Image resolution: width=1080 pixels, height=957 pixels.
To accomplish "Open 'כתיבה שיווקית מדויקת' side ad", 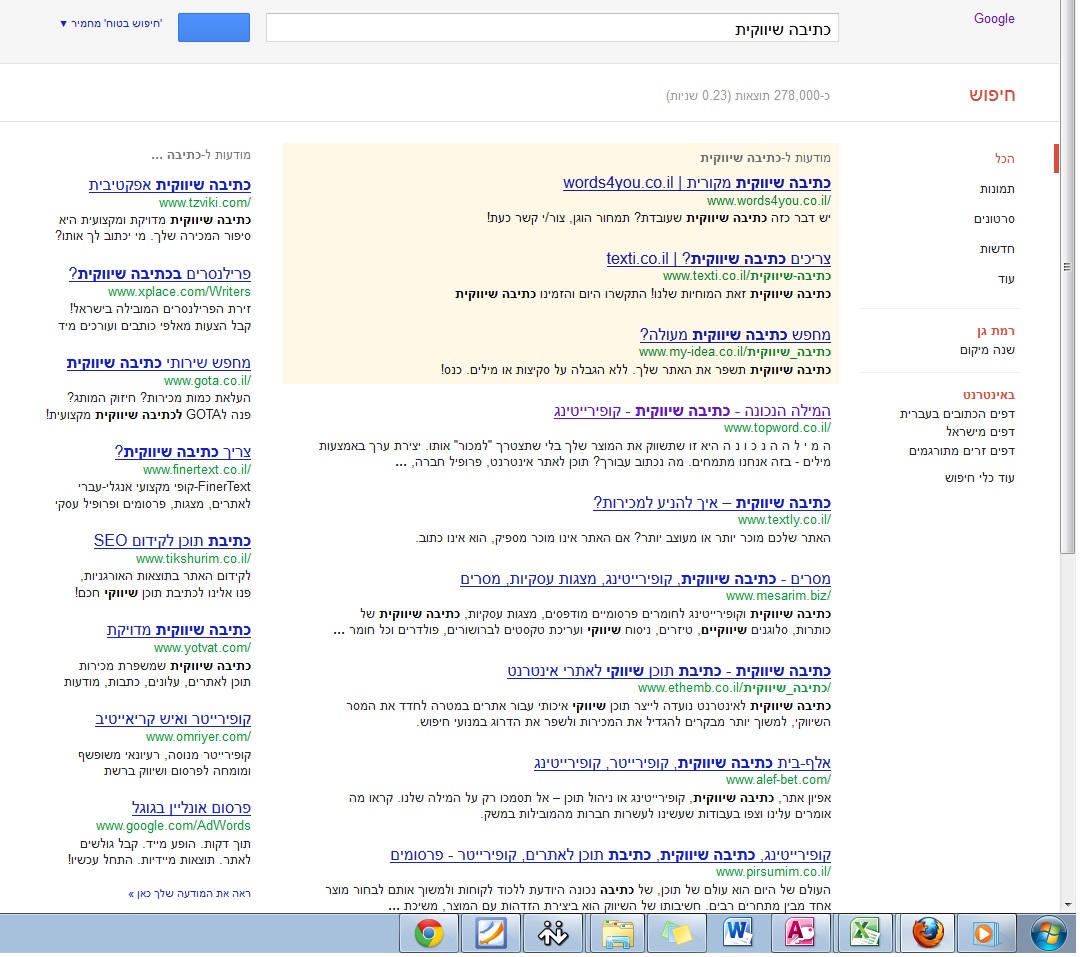I will click(x=178, y=630).
